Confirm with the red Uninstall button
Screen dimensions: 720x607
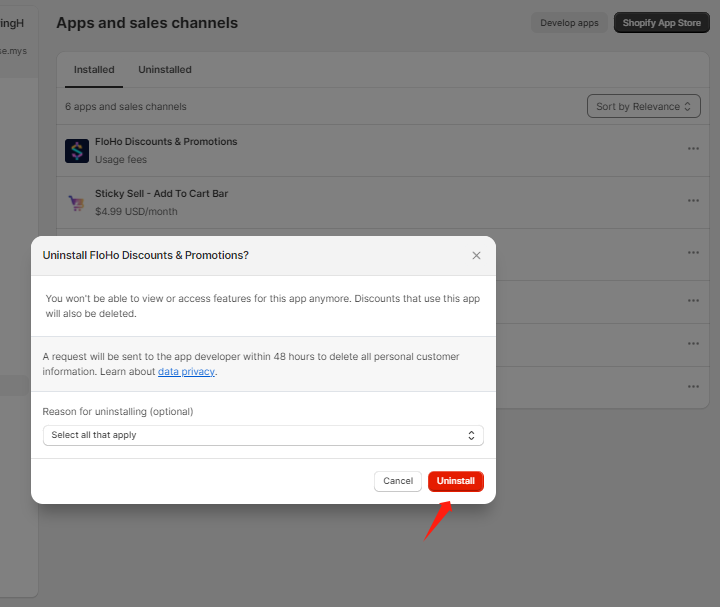(455, 481)
